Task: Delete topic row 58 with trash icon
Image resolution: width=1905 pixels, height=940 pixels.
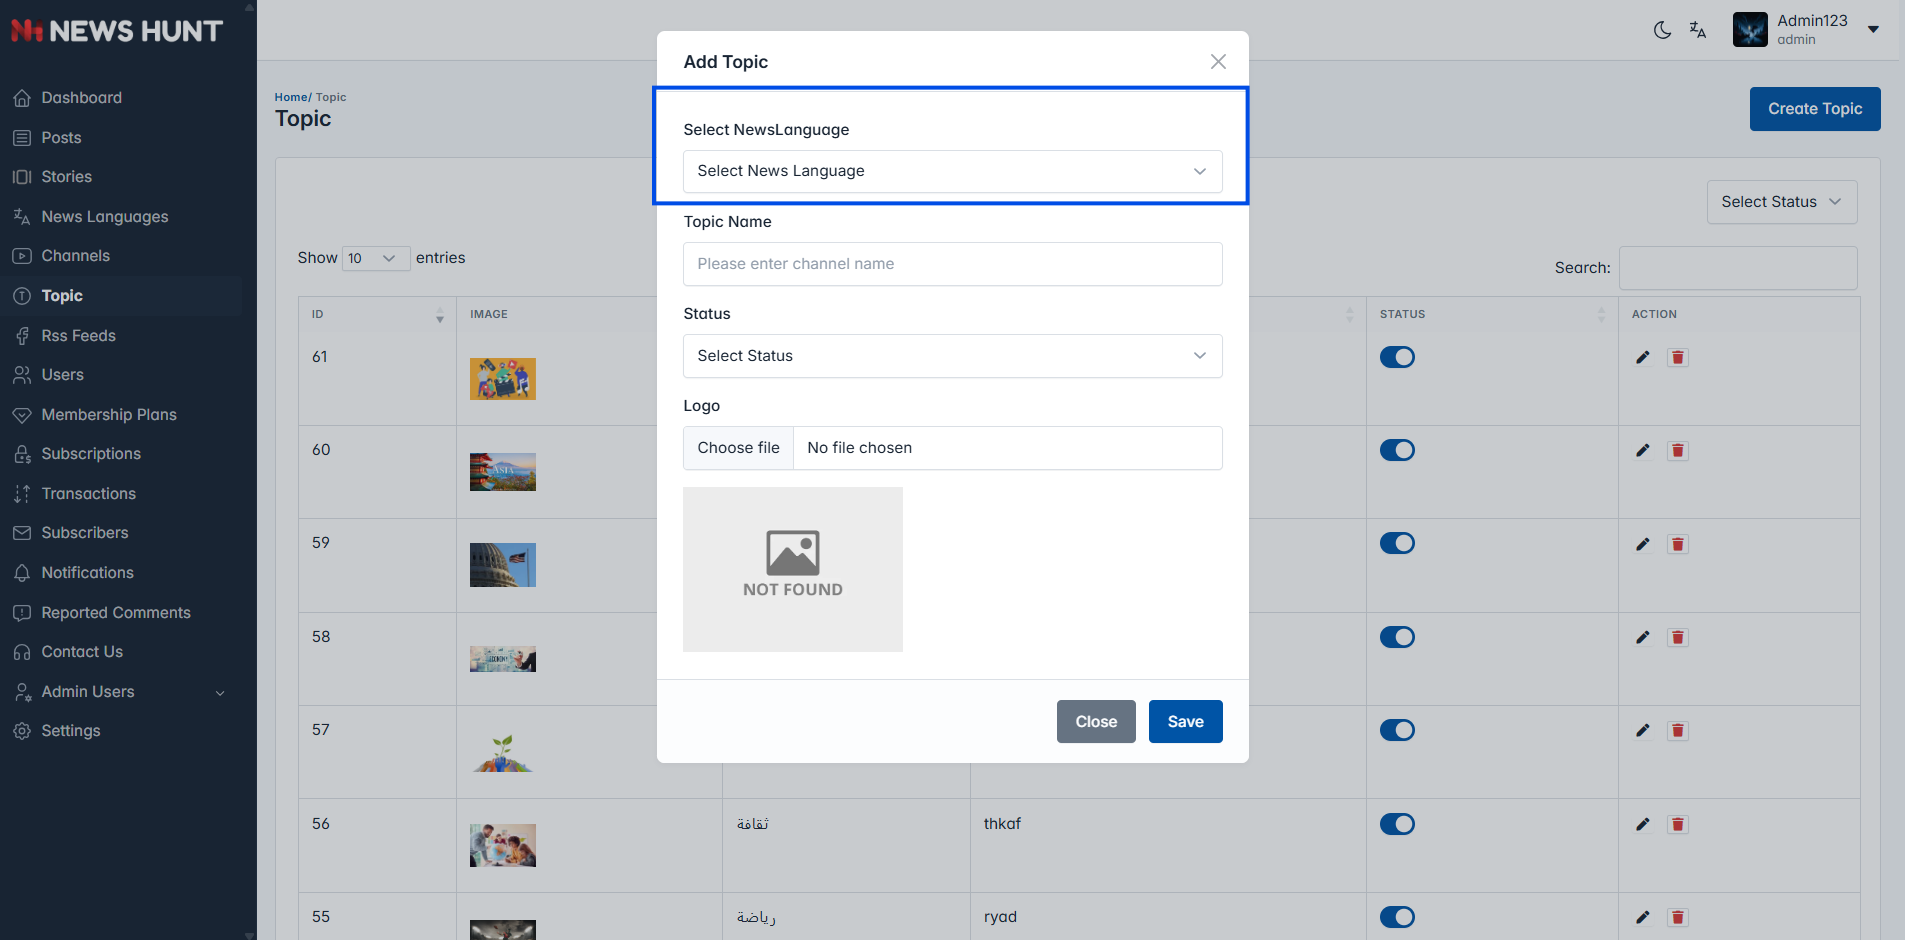Action: [x=1678, y=637]
